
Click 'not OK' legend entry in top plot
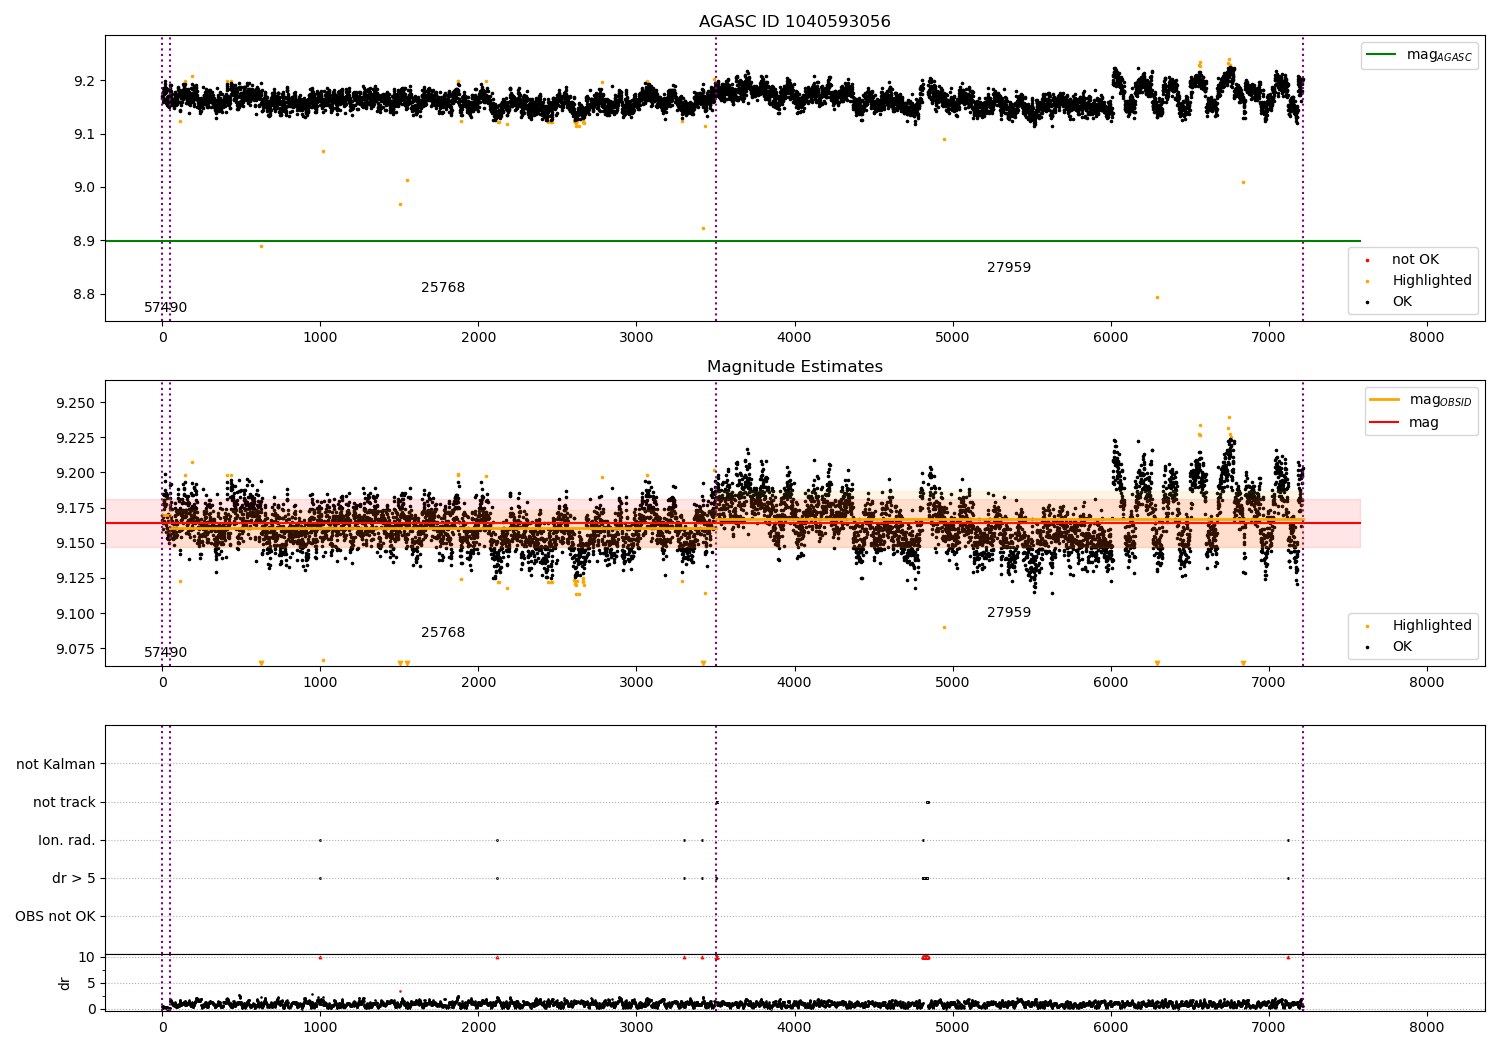pyautogui.click(x=1400, y=260)
